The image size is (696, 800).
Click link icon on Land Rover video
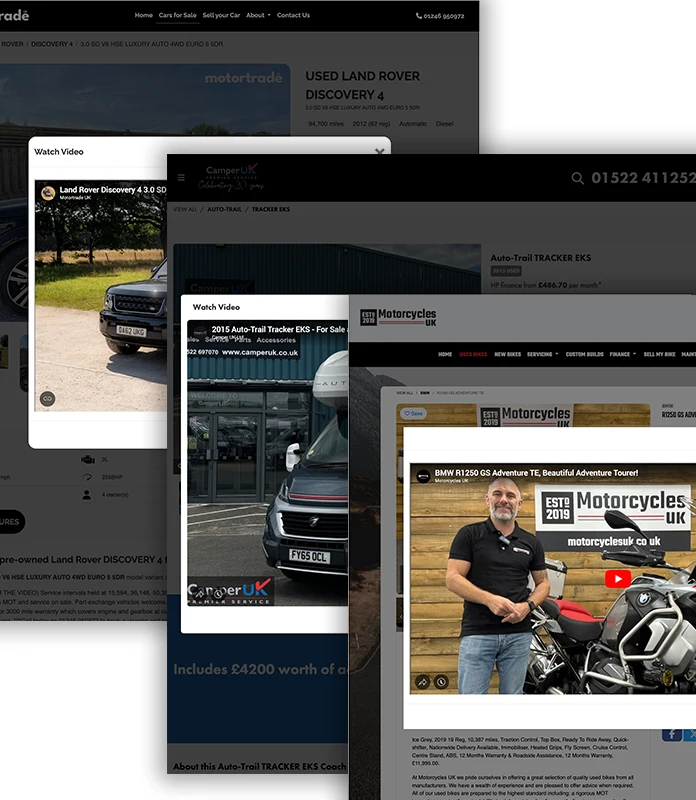[47, 398]
